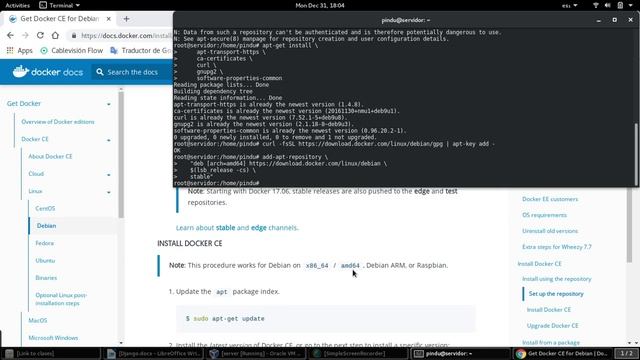Jump to Install using the repository
Image resolution: width=640 pixels, height=360 pixels.
[x=556, y=279]
